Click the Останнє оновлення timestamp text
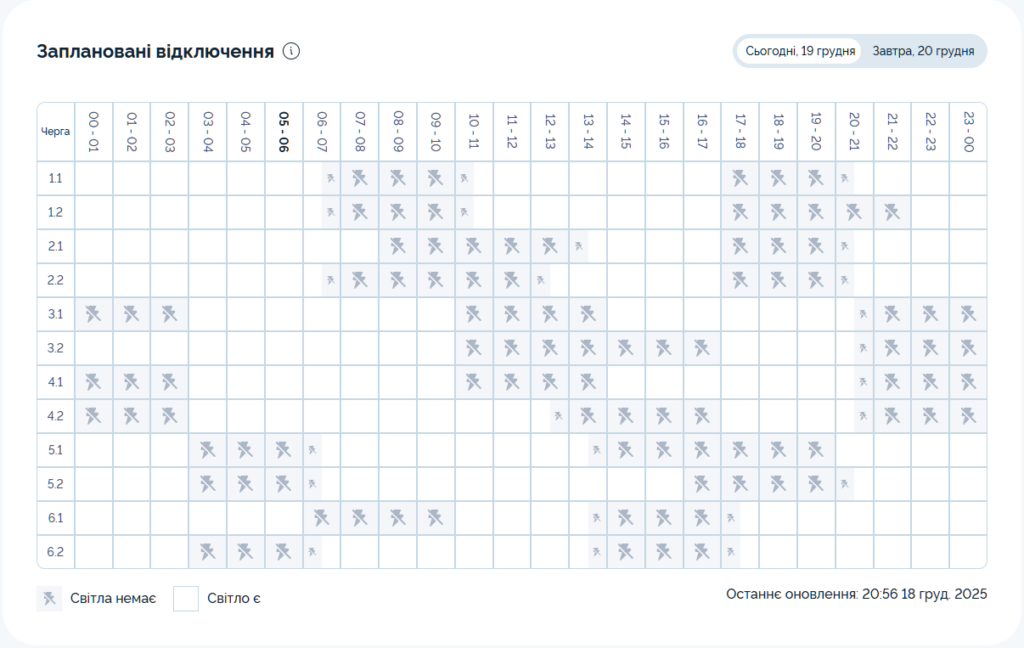The height and width of the screenshot is (648, 1024). click(x=856, y=594)
